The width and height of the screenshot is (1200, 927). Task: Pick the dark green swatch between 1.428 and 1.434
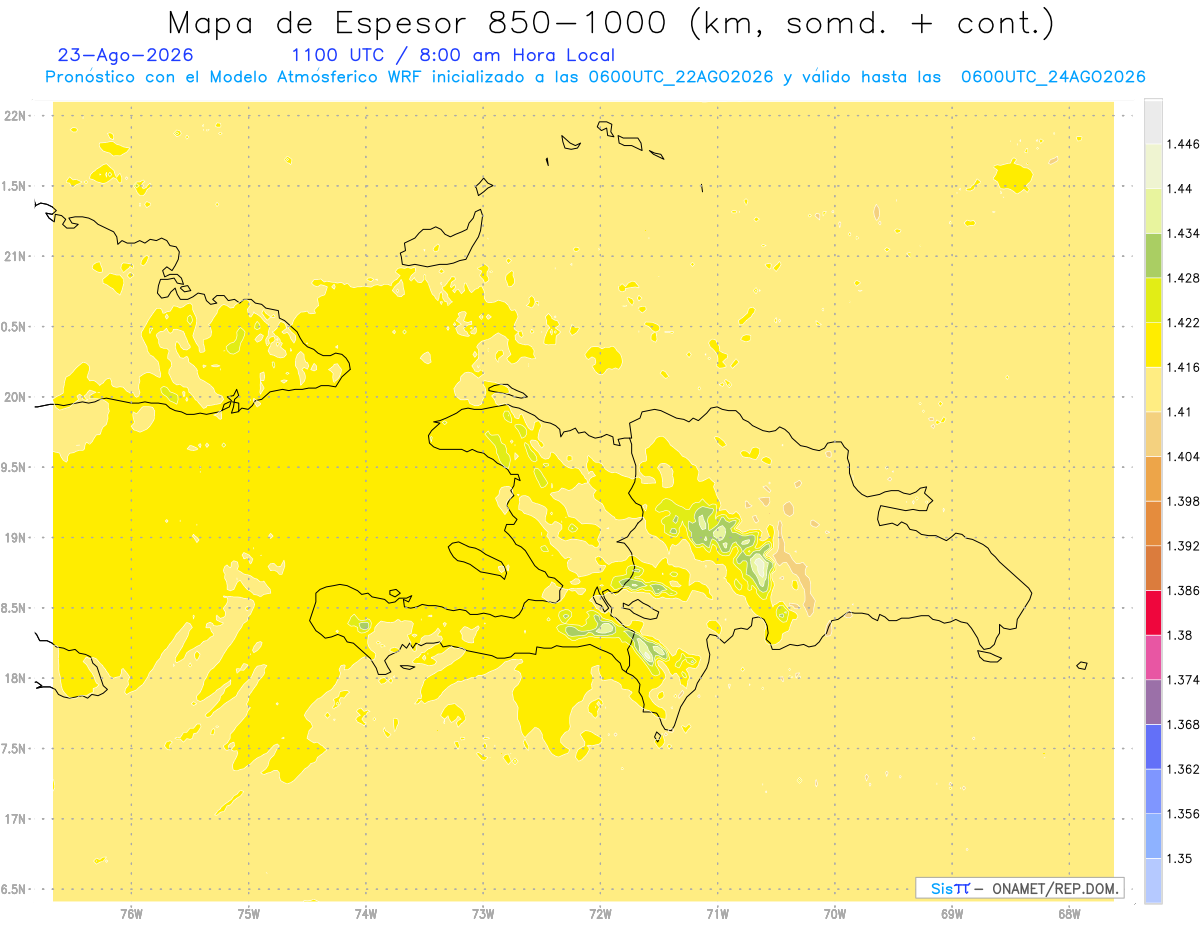point(1153,255)
